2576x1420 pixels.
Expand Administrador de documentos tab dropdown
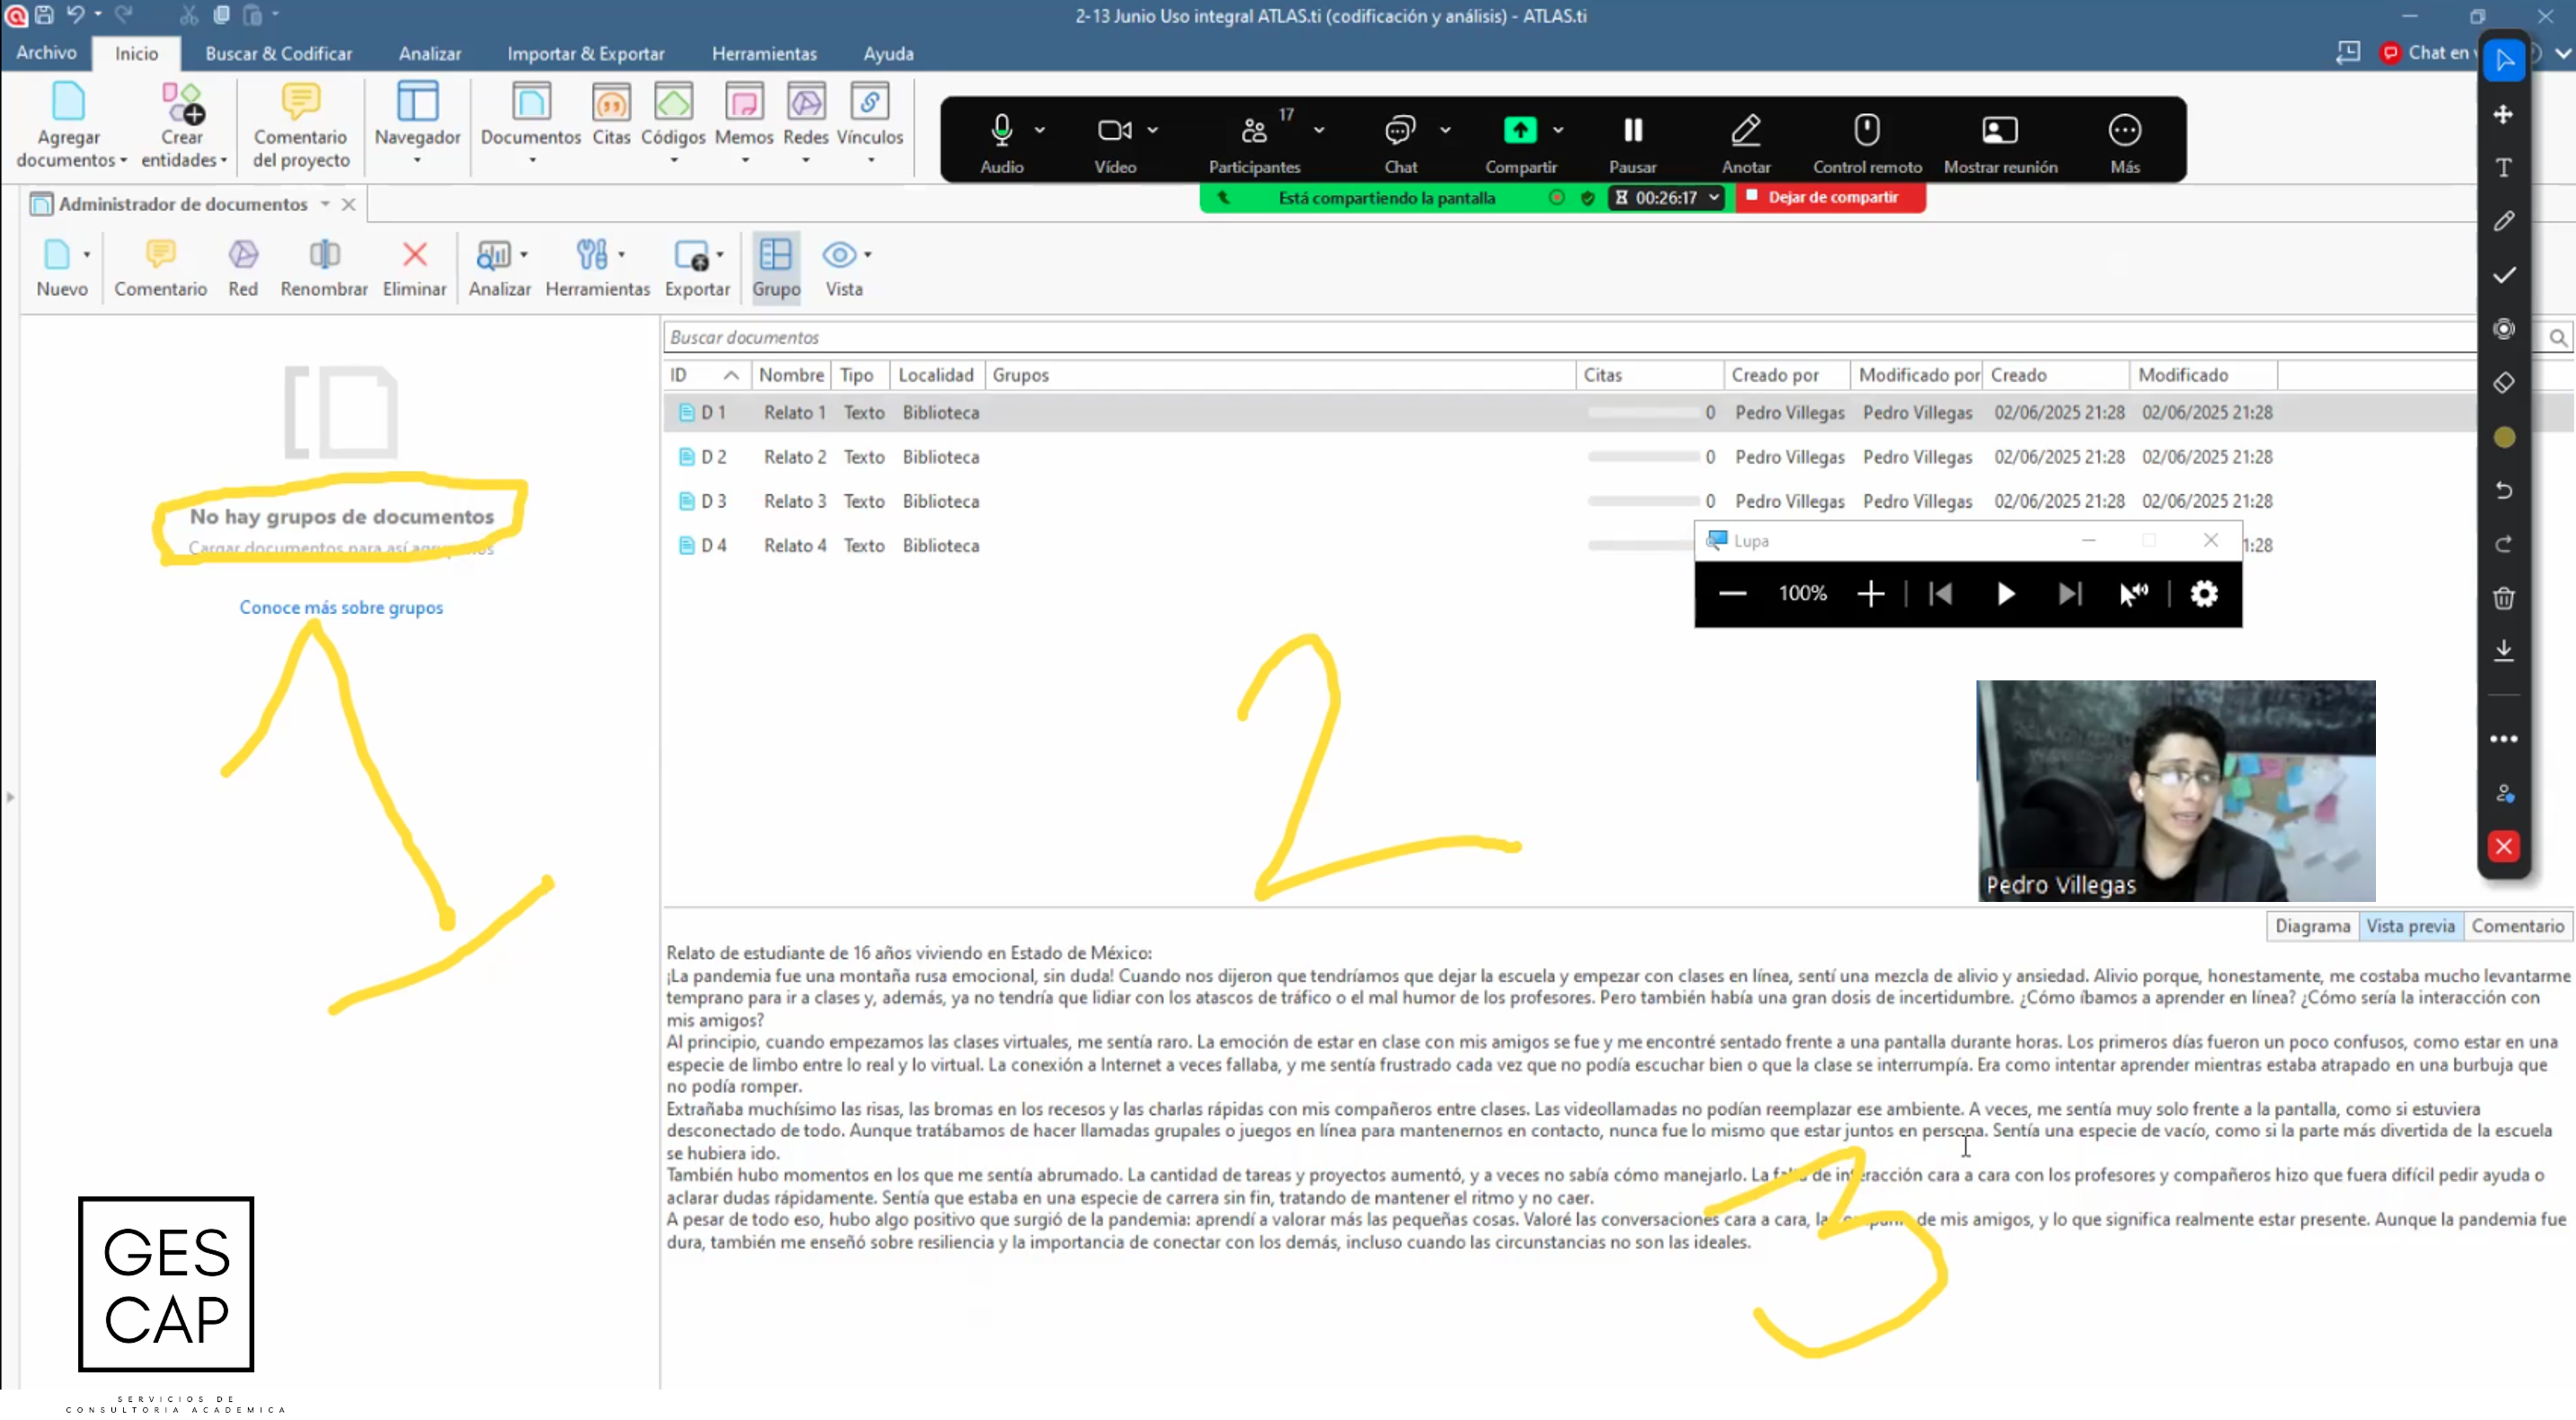pyautogui.click(x=325, y=204)
